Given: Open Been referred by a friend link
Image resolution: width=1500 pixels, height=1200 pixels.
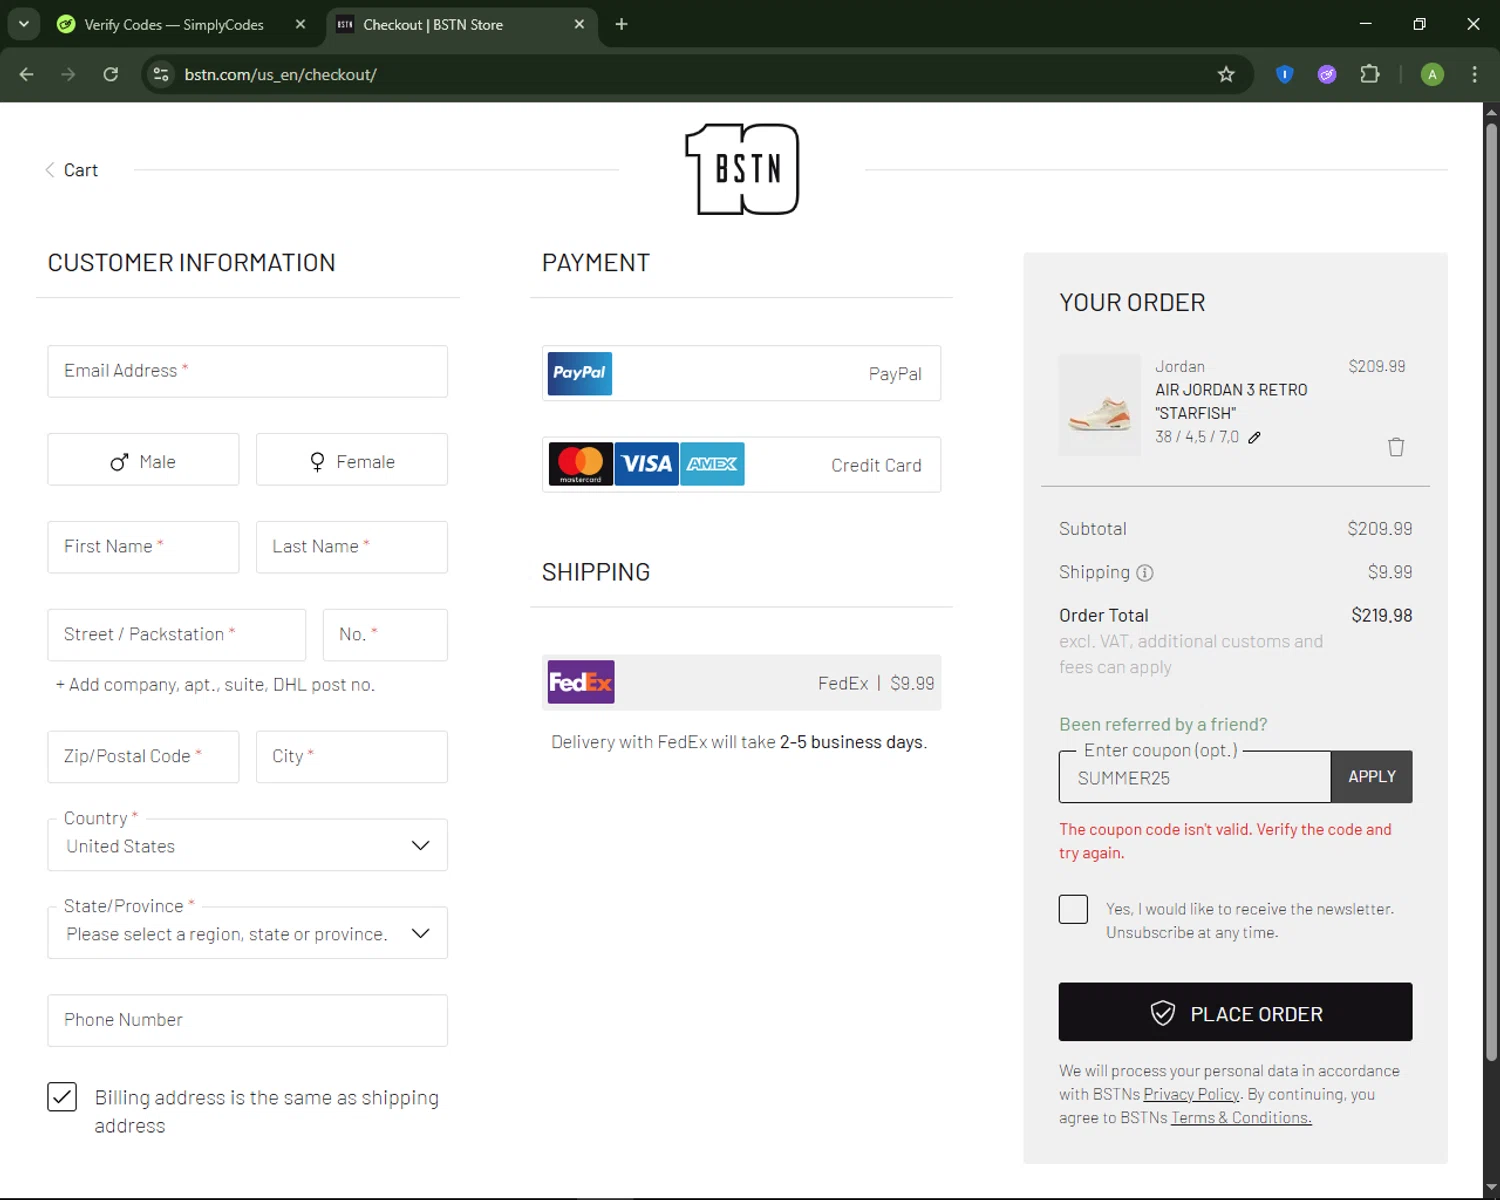Looking at the screenshot, I should tap(1163, 724).
